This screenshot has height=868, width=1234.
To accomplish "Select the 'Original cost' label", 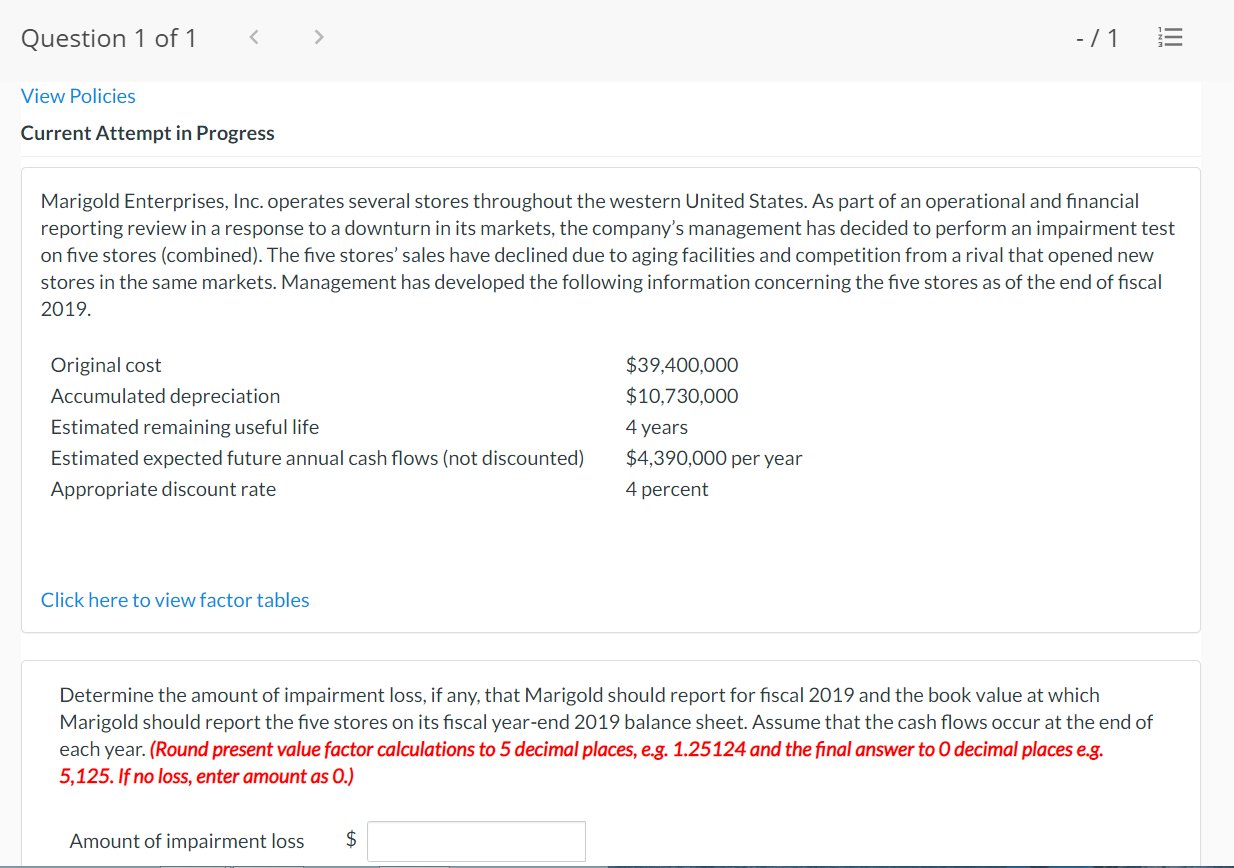I will (106, 365).
